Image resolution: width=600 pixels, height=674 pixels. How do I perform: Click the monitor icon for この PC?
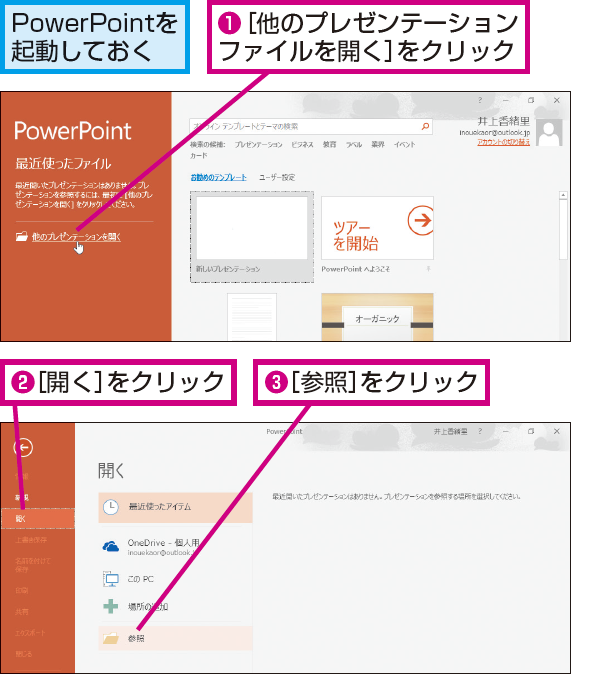pos(111,579)
